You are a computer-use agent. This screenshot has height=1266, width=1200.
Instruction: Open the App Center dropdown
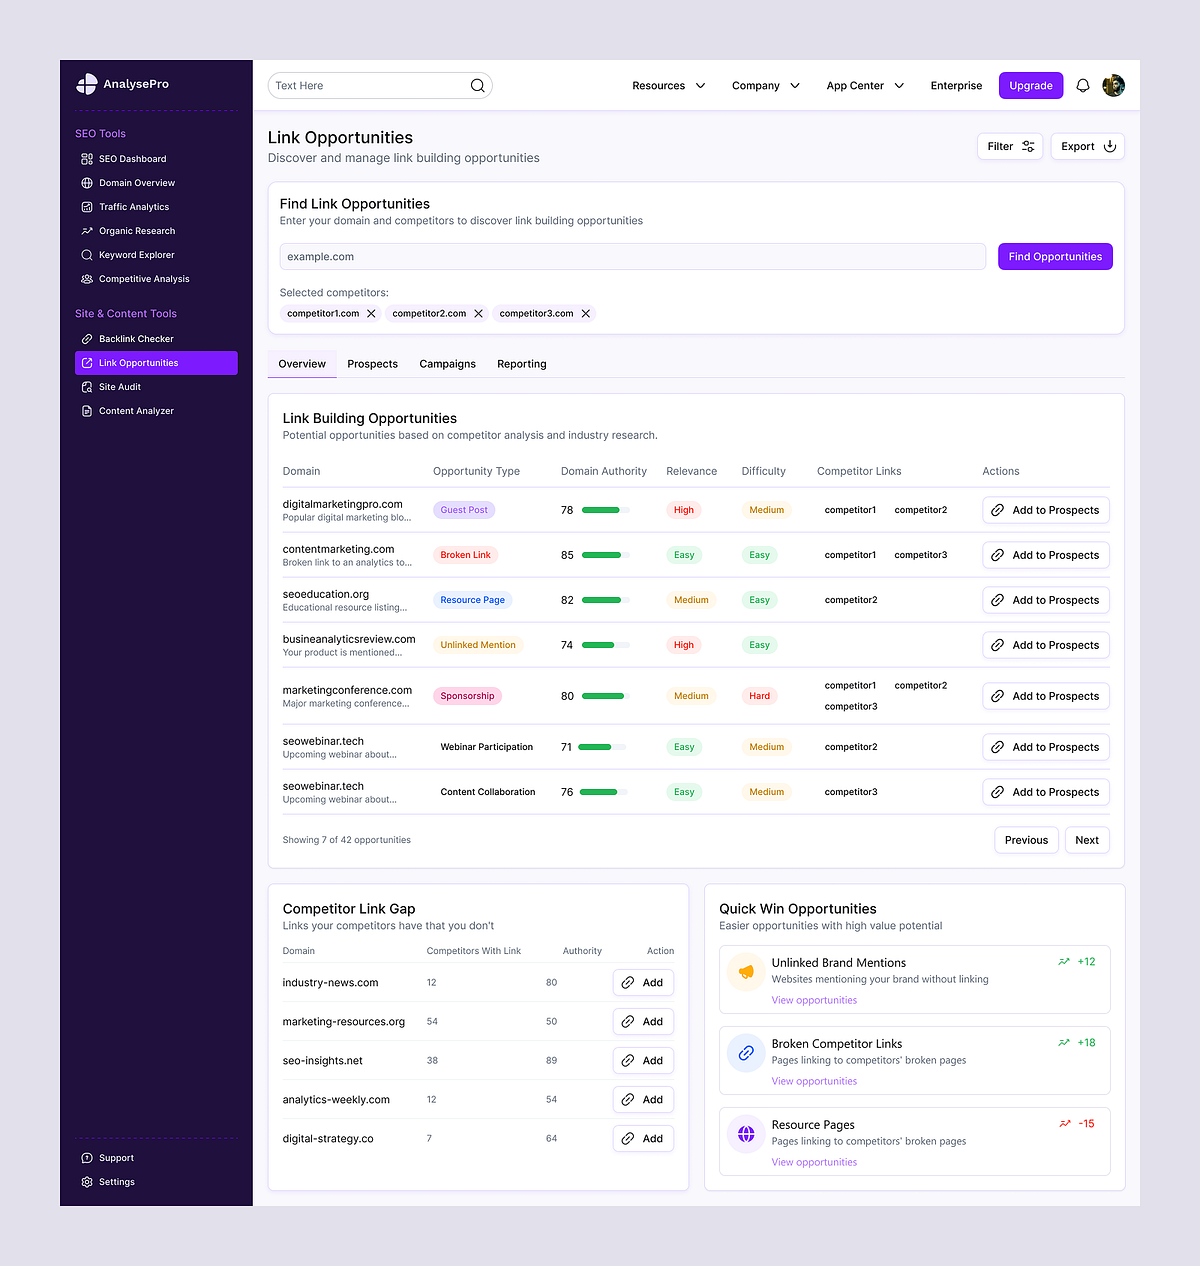pyautogui.click(x=865, y=86)
